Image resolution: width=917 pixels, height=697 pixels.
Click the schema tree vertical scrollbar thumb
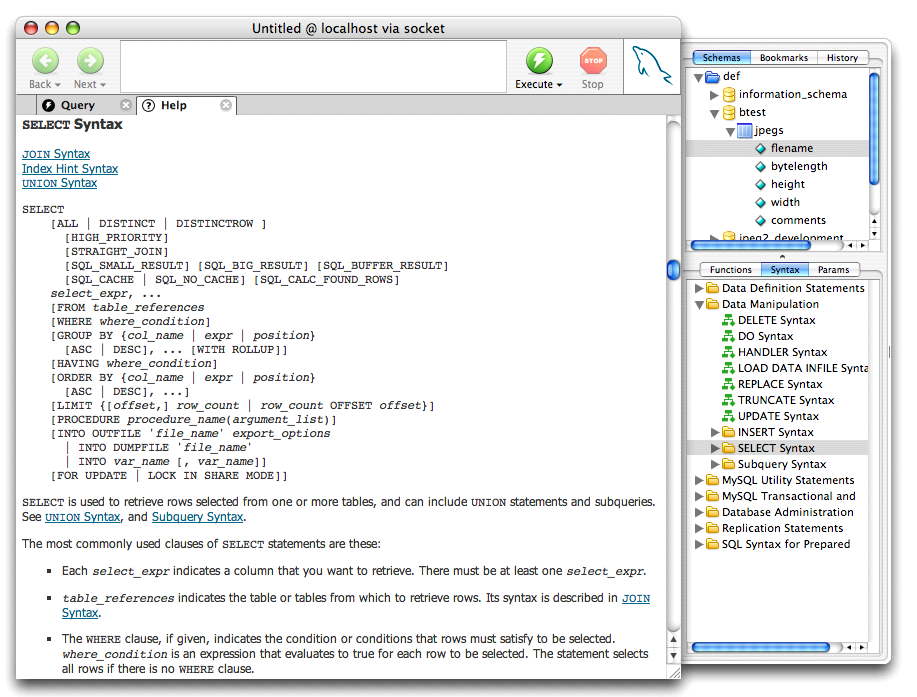874,129
